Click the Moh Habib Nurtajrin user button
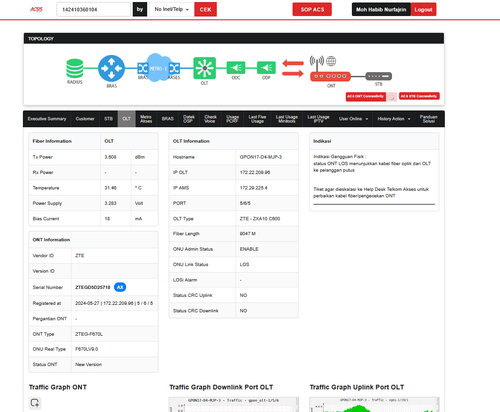 [381, 9]
